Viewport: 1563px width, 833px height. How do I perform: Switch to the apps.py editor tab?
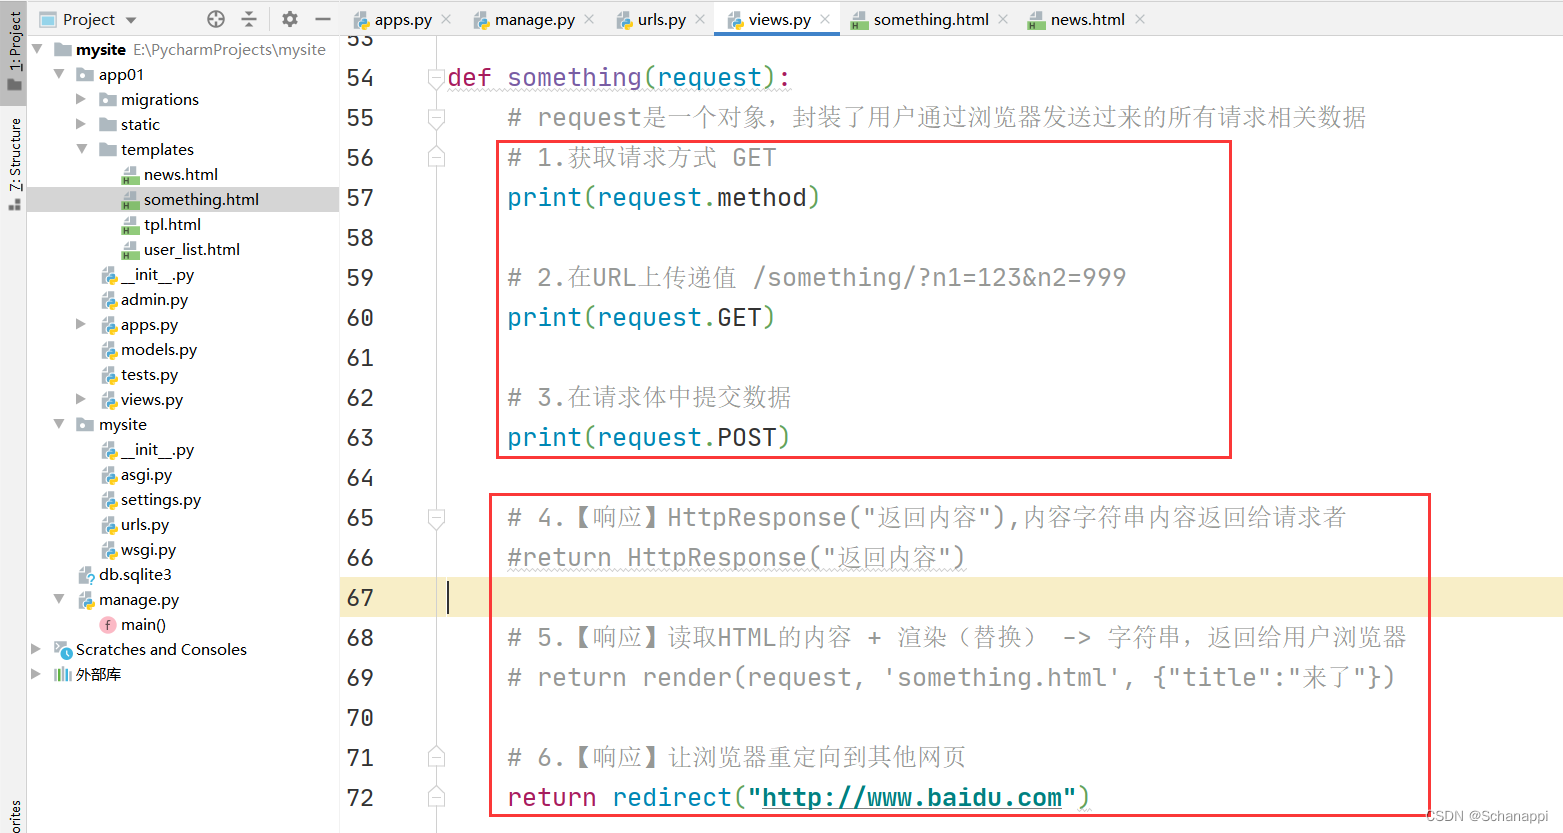click(x=402, y=19)
